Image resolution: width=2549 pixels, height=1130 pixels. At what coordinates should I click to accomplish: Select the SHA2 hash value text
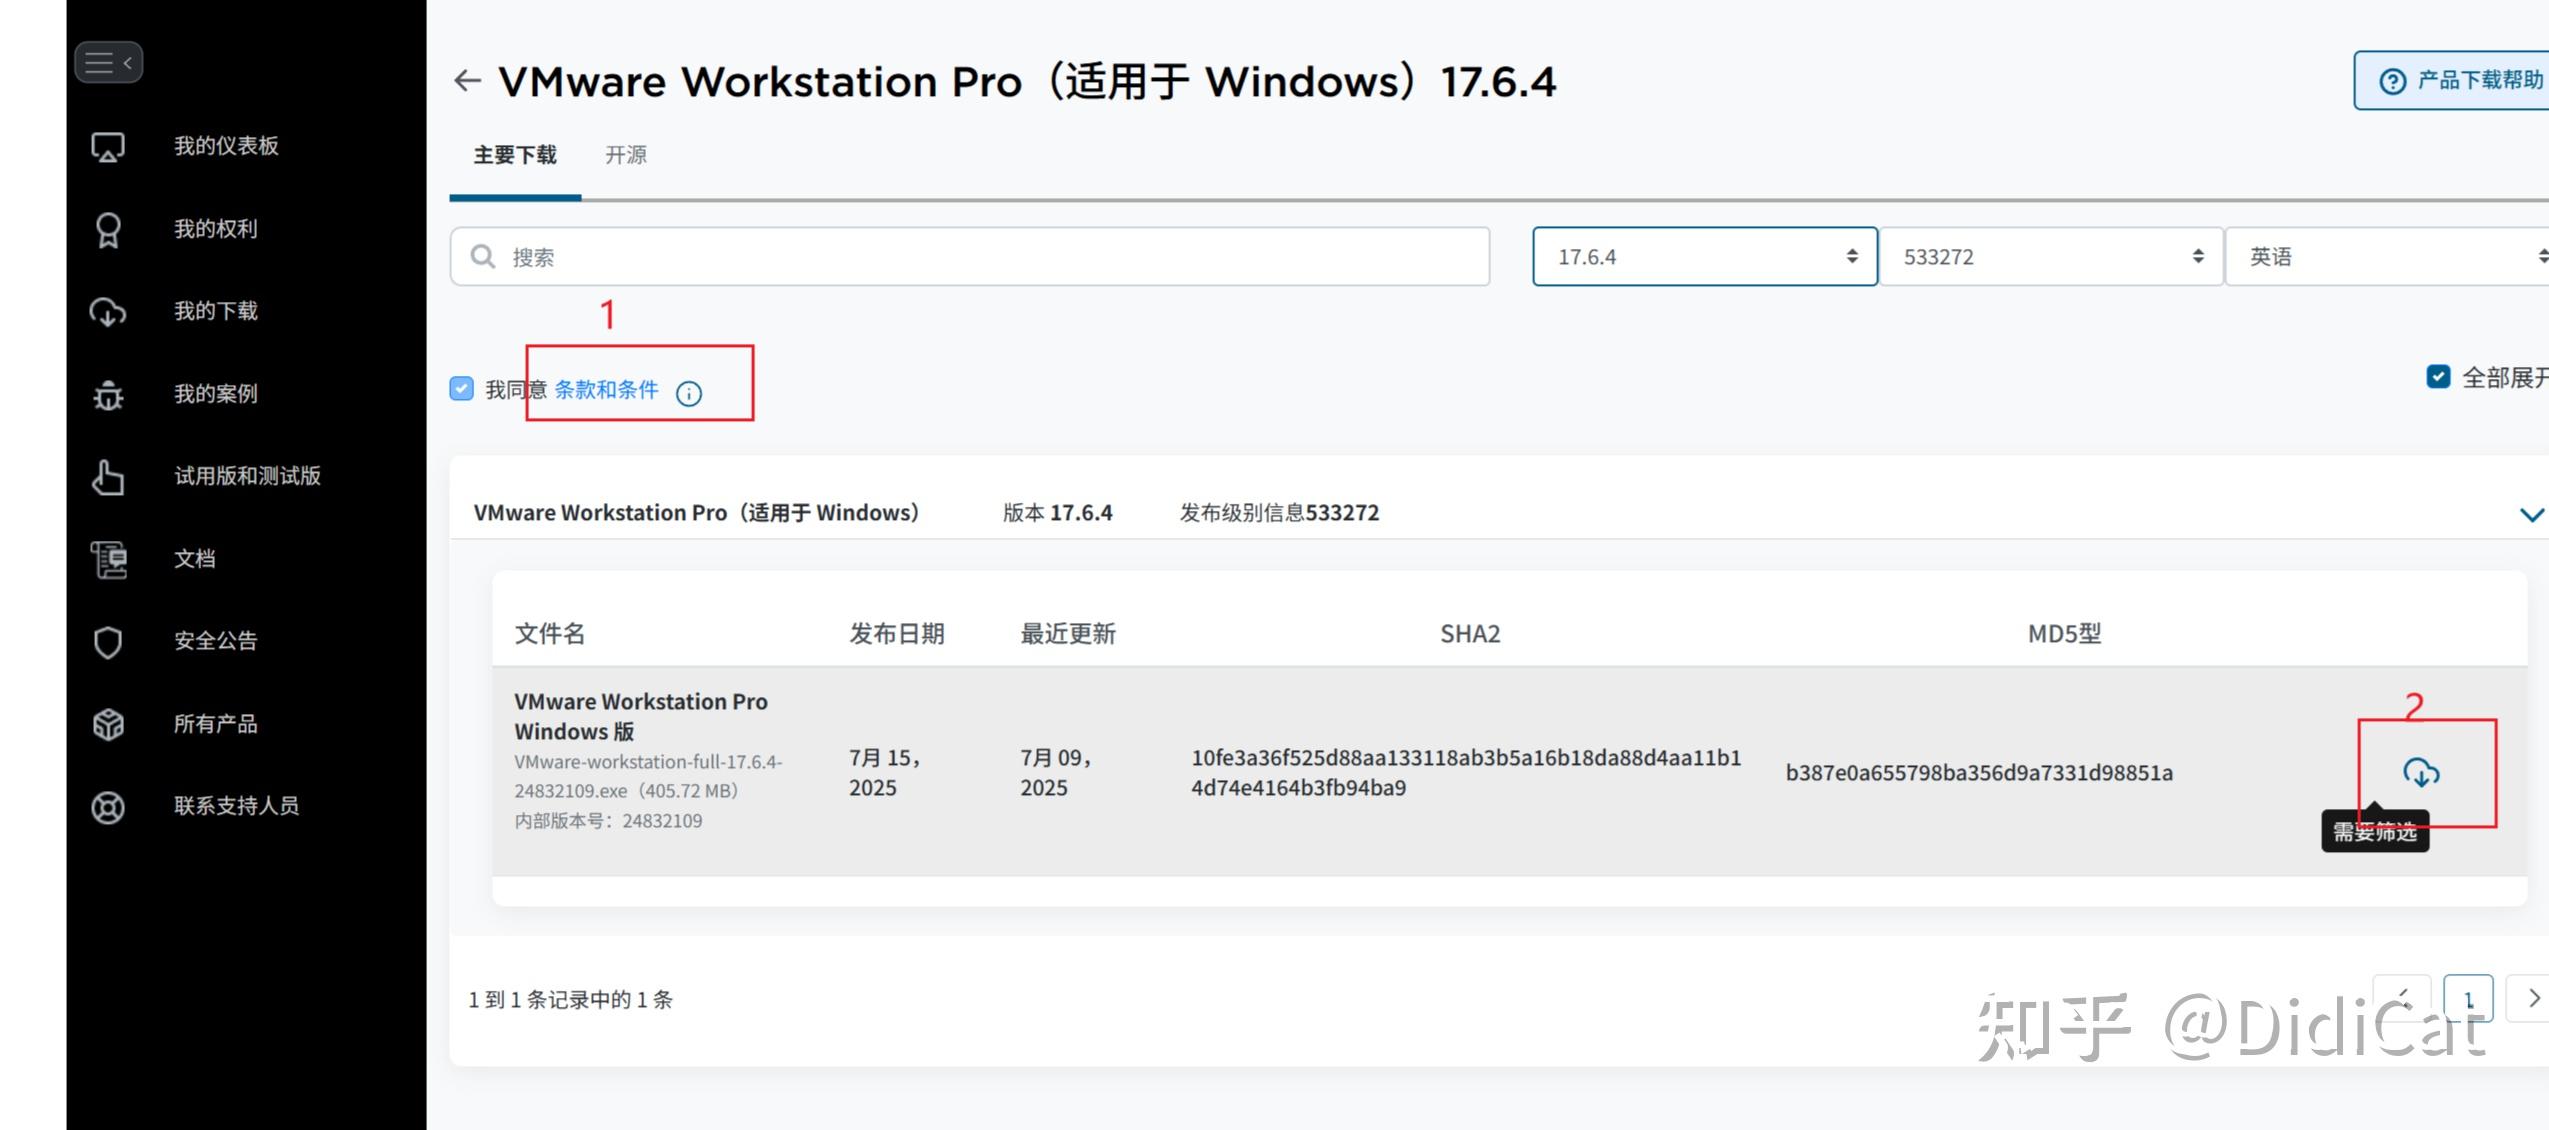click(x=1466, y=773)
